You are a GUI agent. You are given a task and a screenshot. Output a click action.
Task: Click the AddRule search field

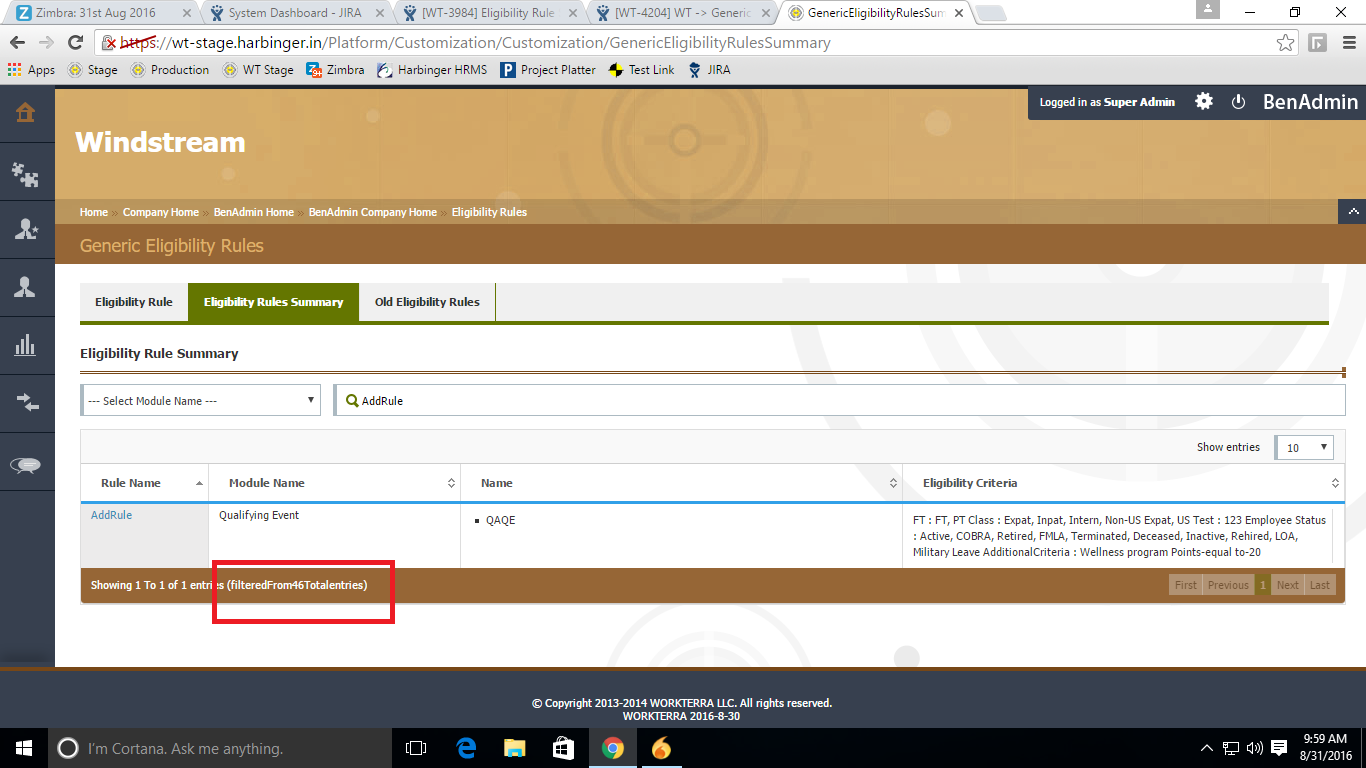(x=840, y=400)
